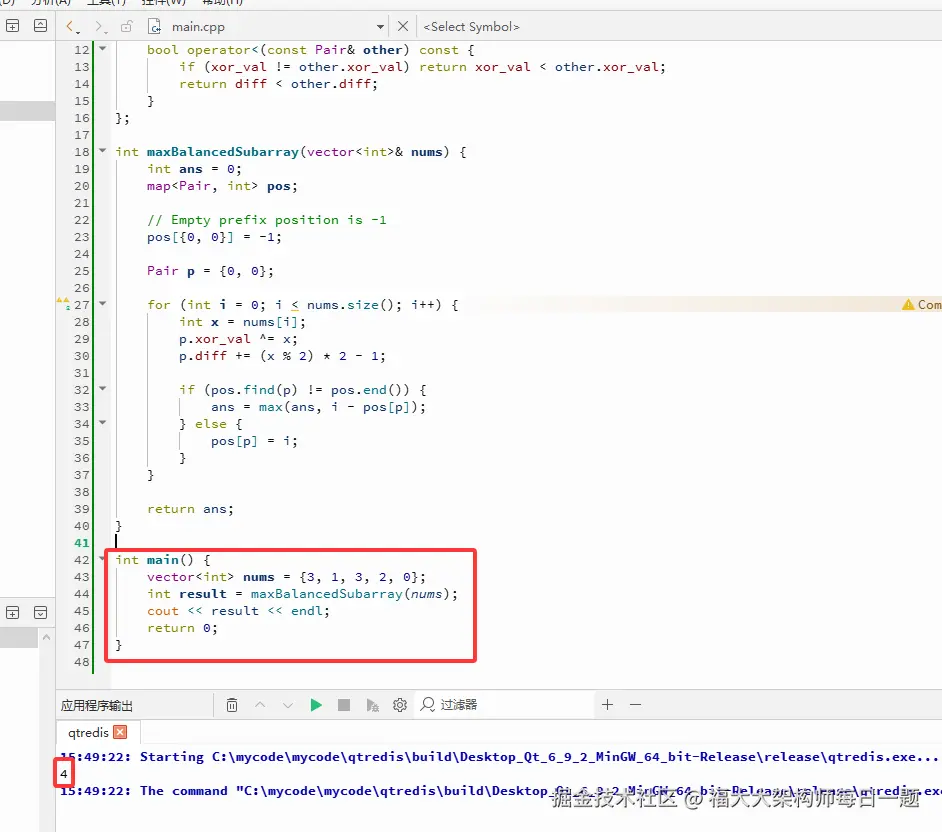The image size is (942, 832).
Task: Open the Select Symbol combo box
Action: click(471, 26)
